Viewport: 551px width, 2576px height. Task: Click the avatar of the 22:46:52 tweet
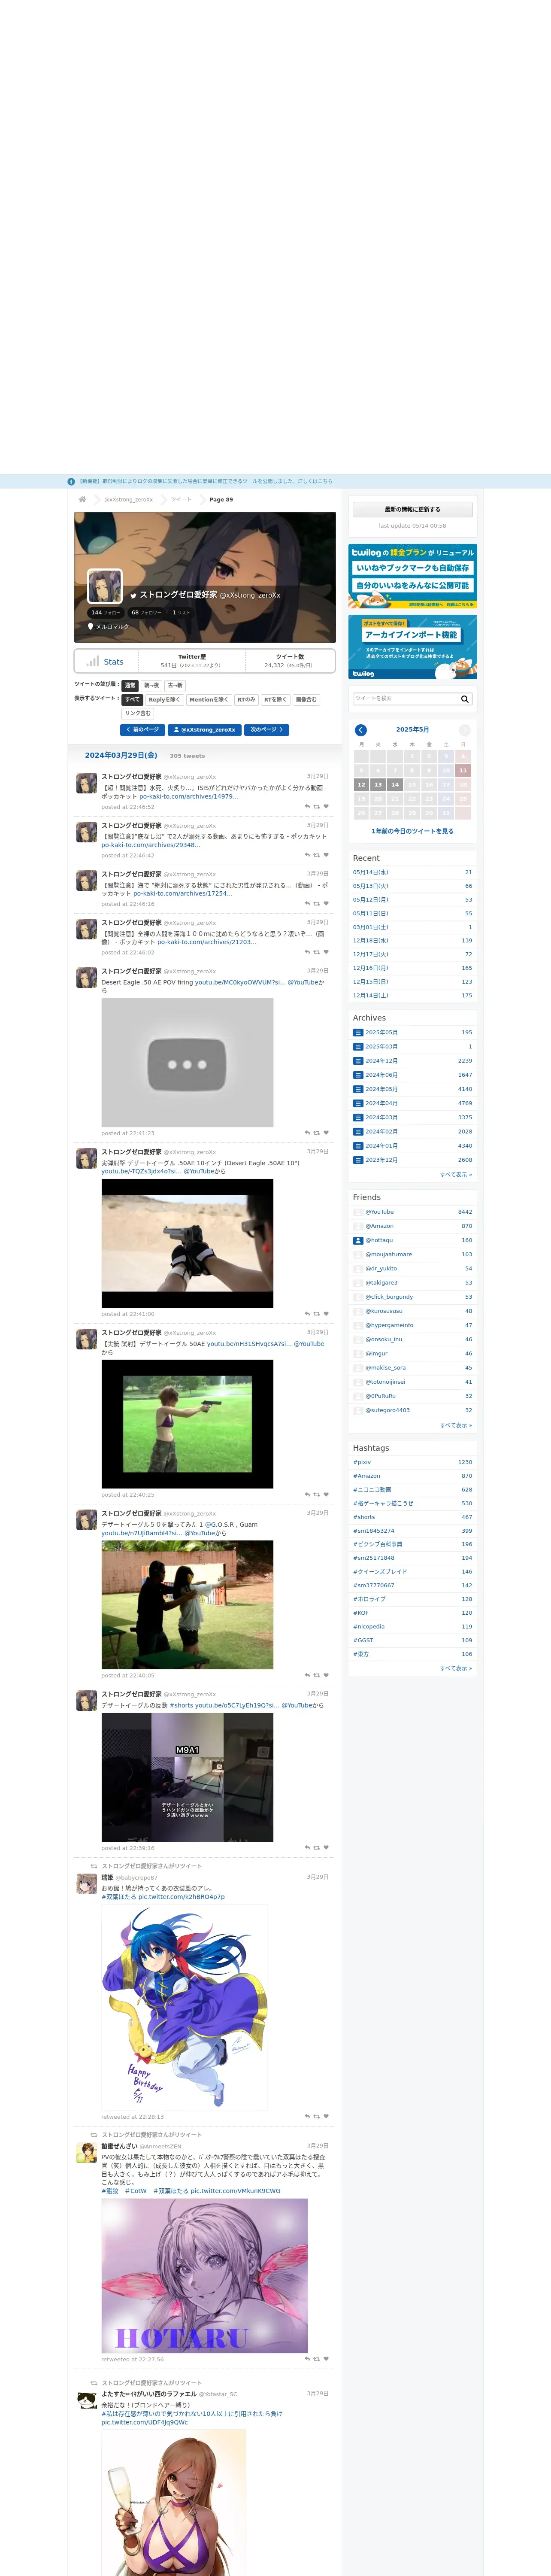87,783
